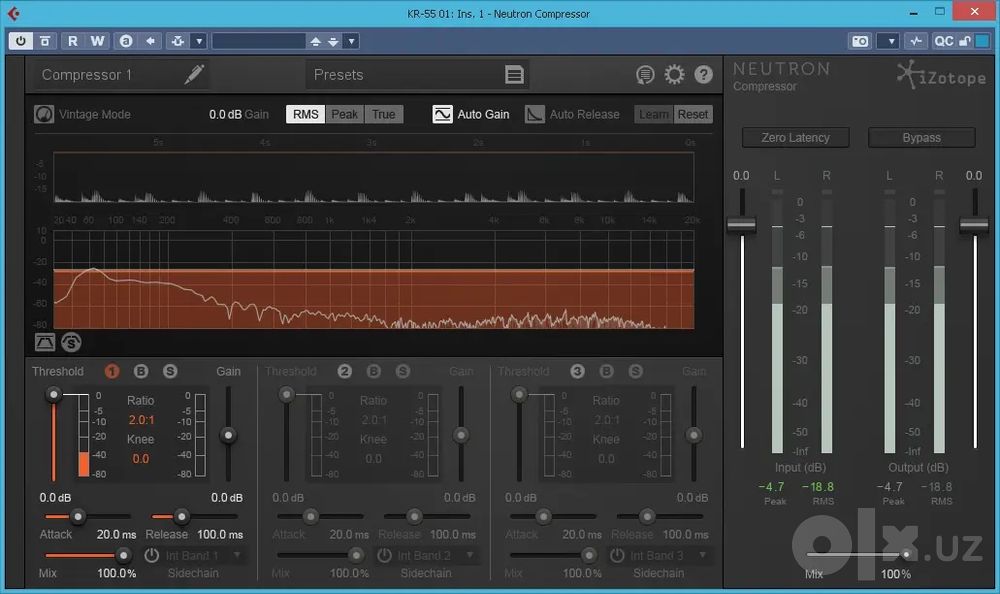Click the camera snapshot icon
This screenshot has height=594, width=1000.
[860, 41]
